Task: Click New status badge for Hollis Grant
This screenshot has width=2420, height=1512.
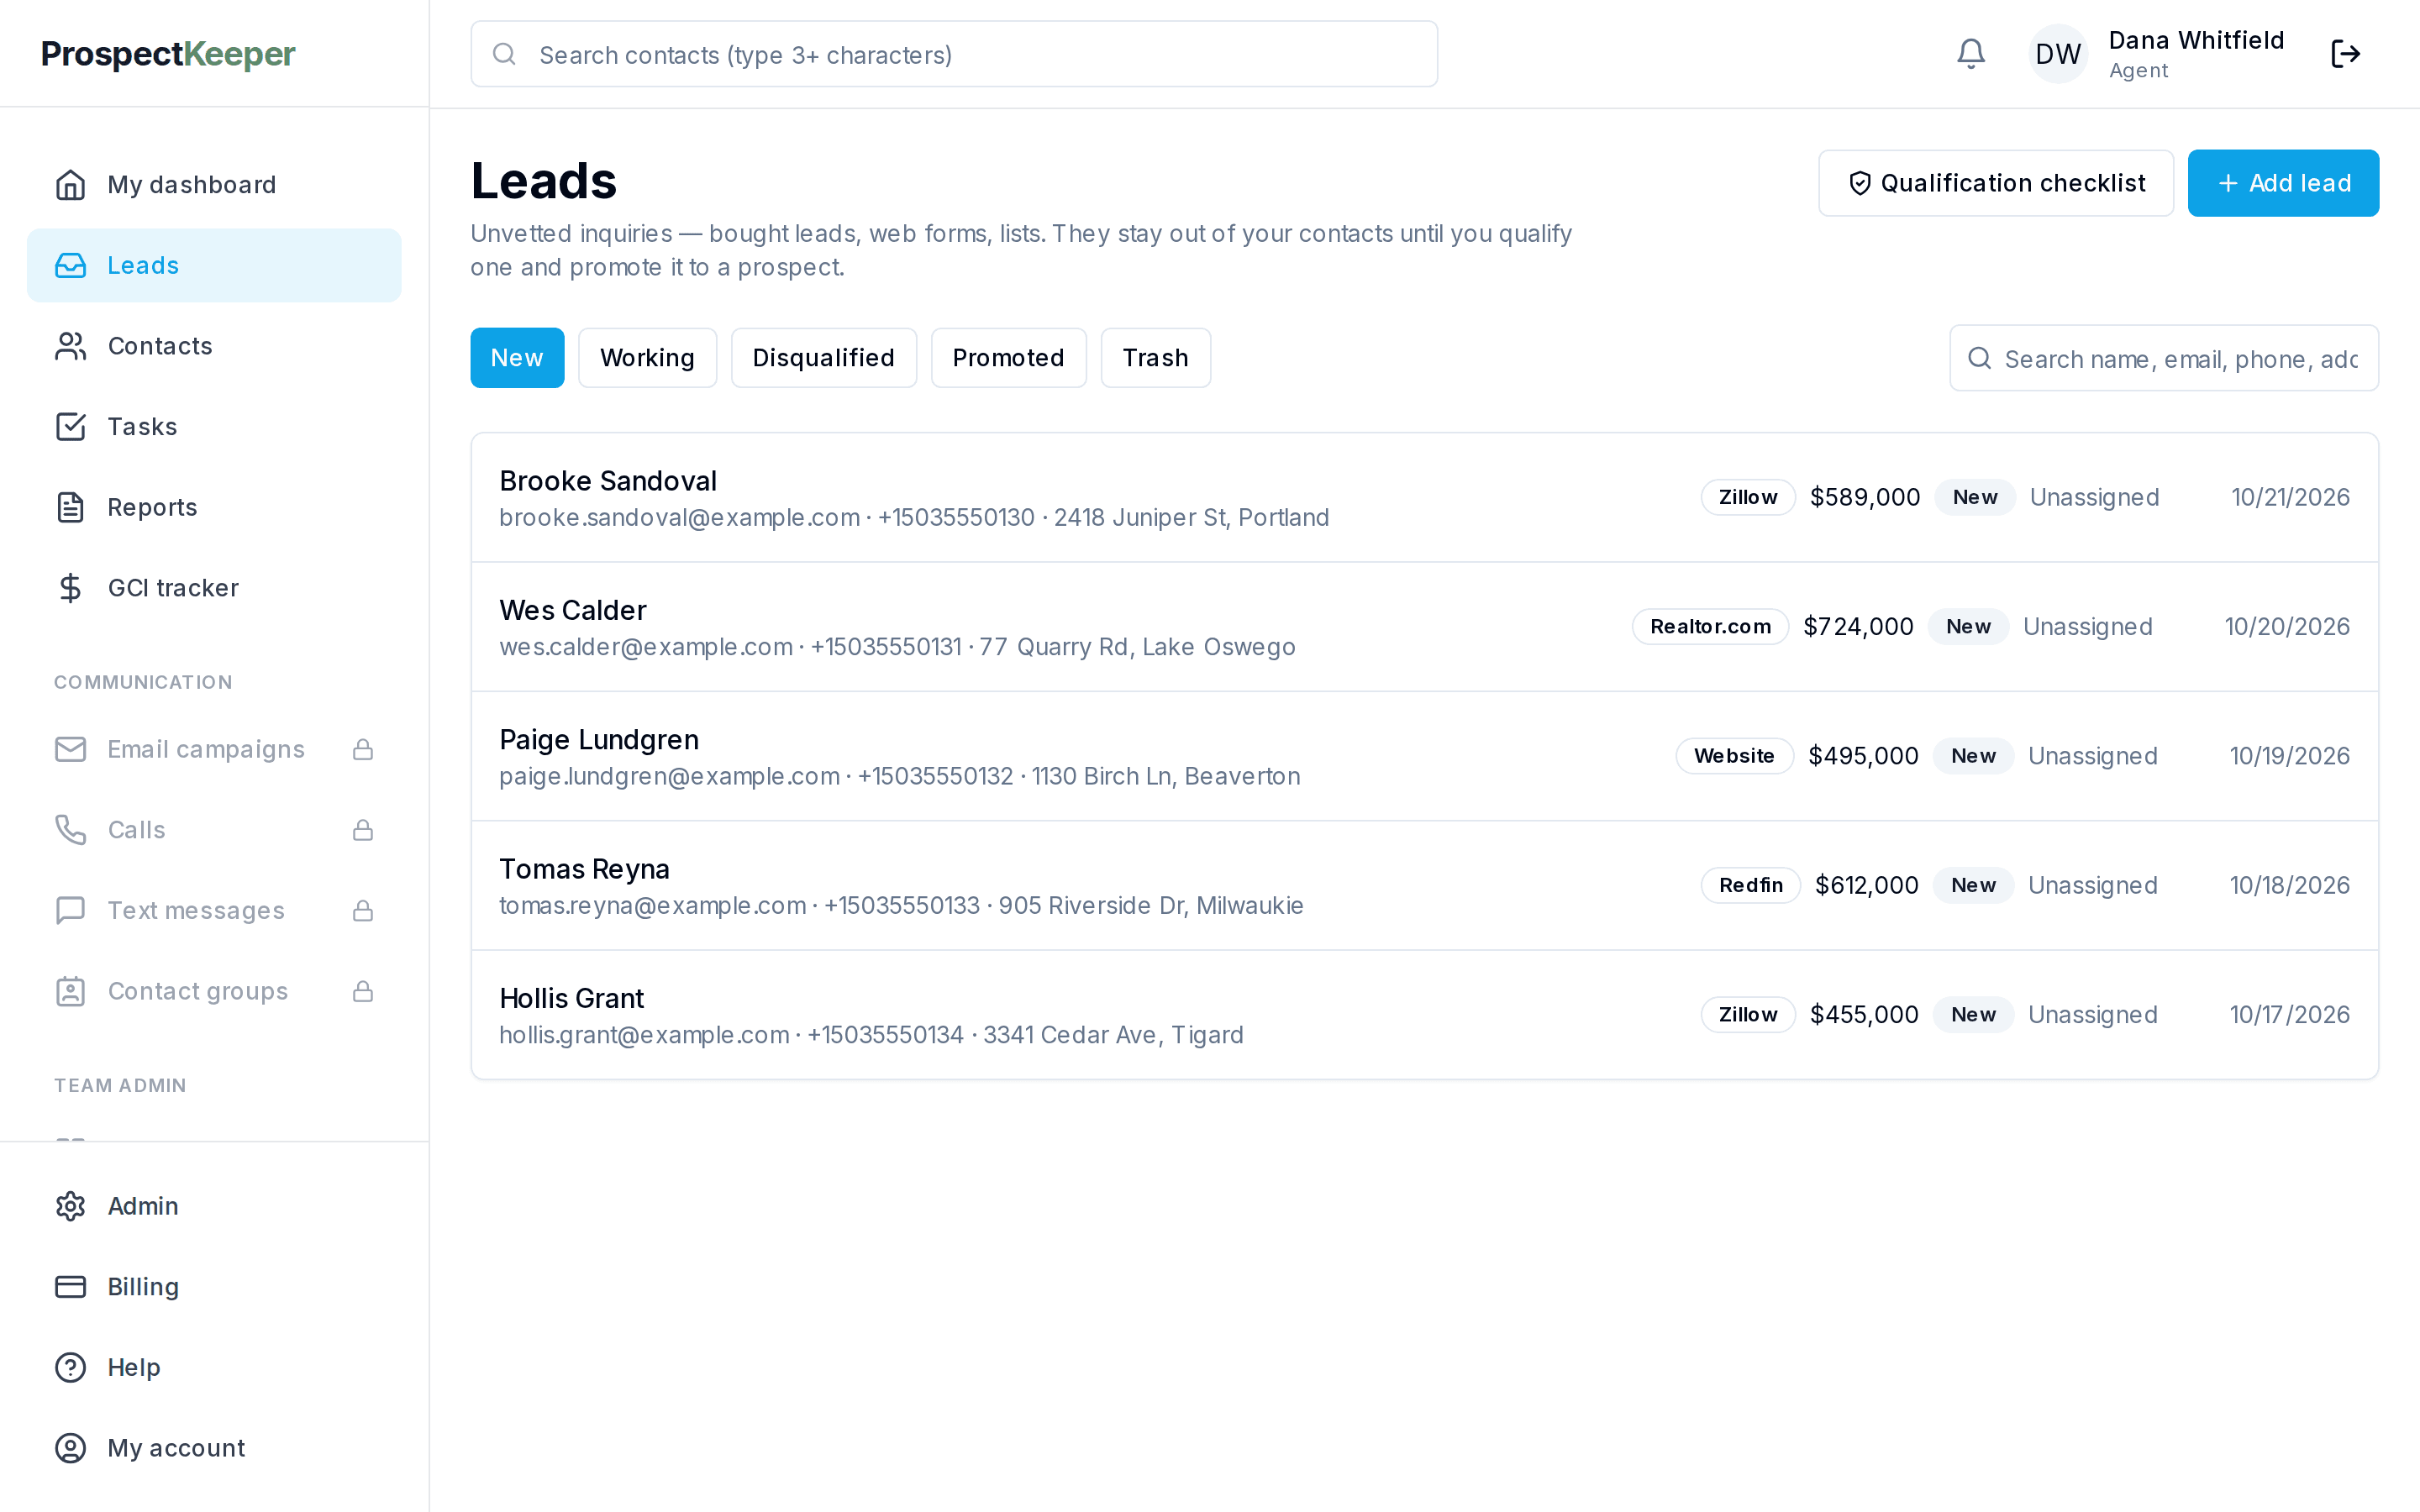Action: (x=1973, y=1015)
